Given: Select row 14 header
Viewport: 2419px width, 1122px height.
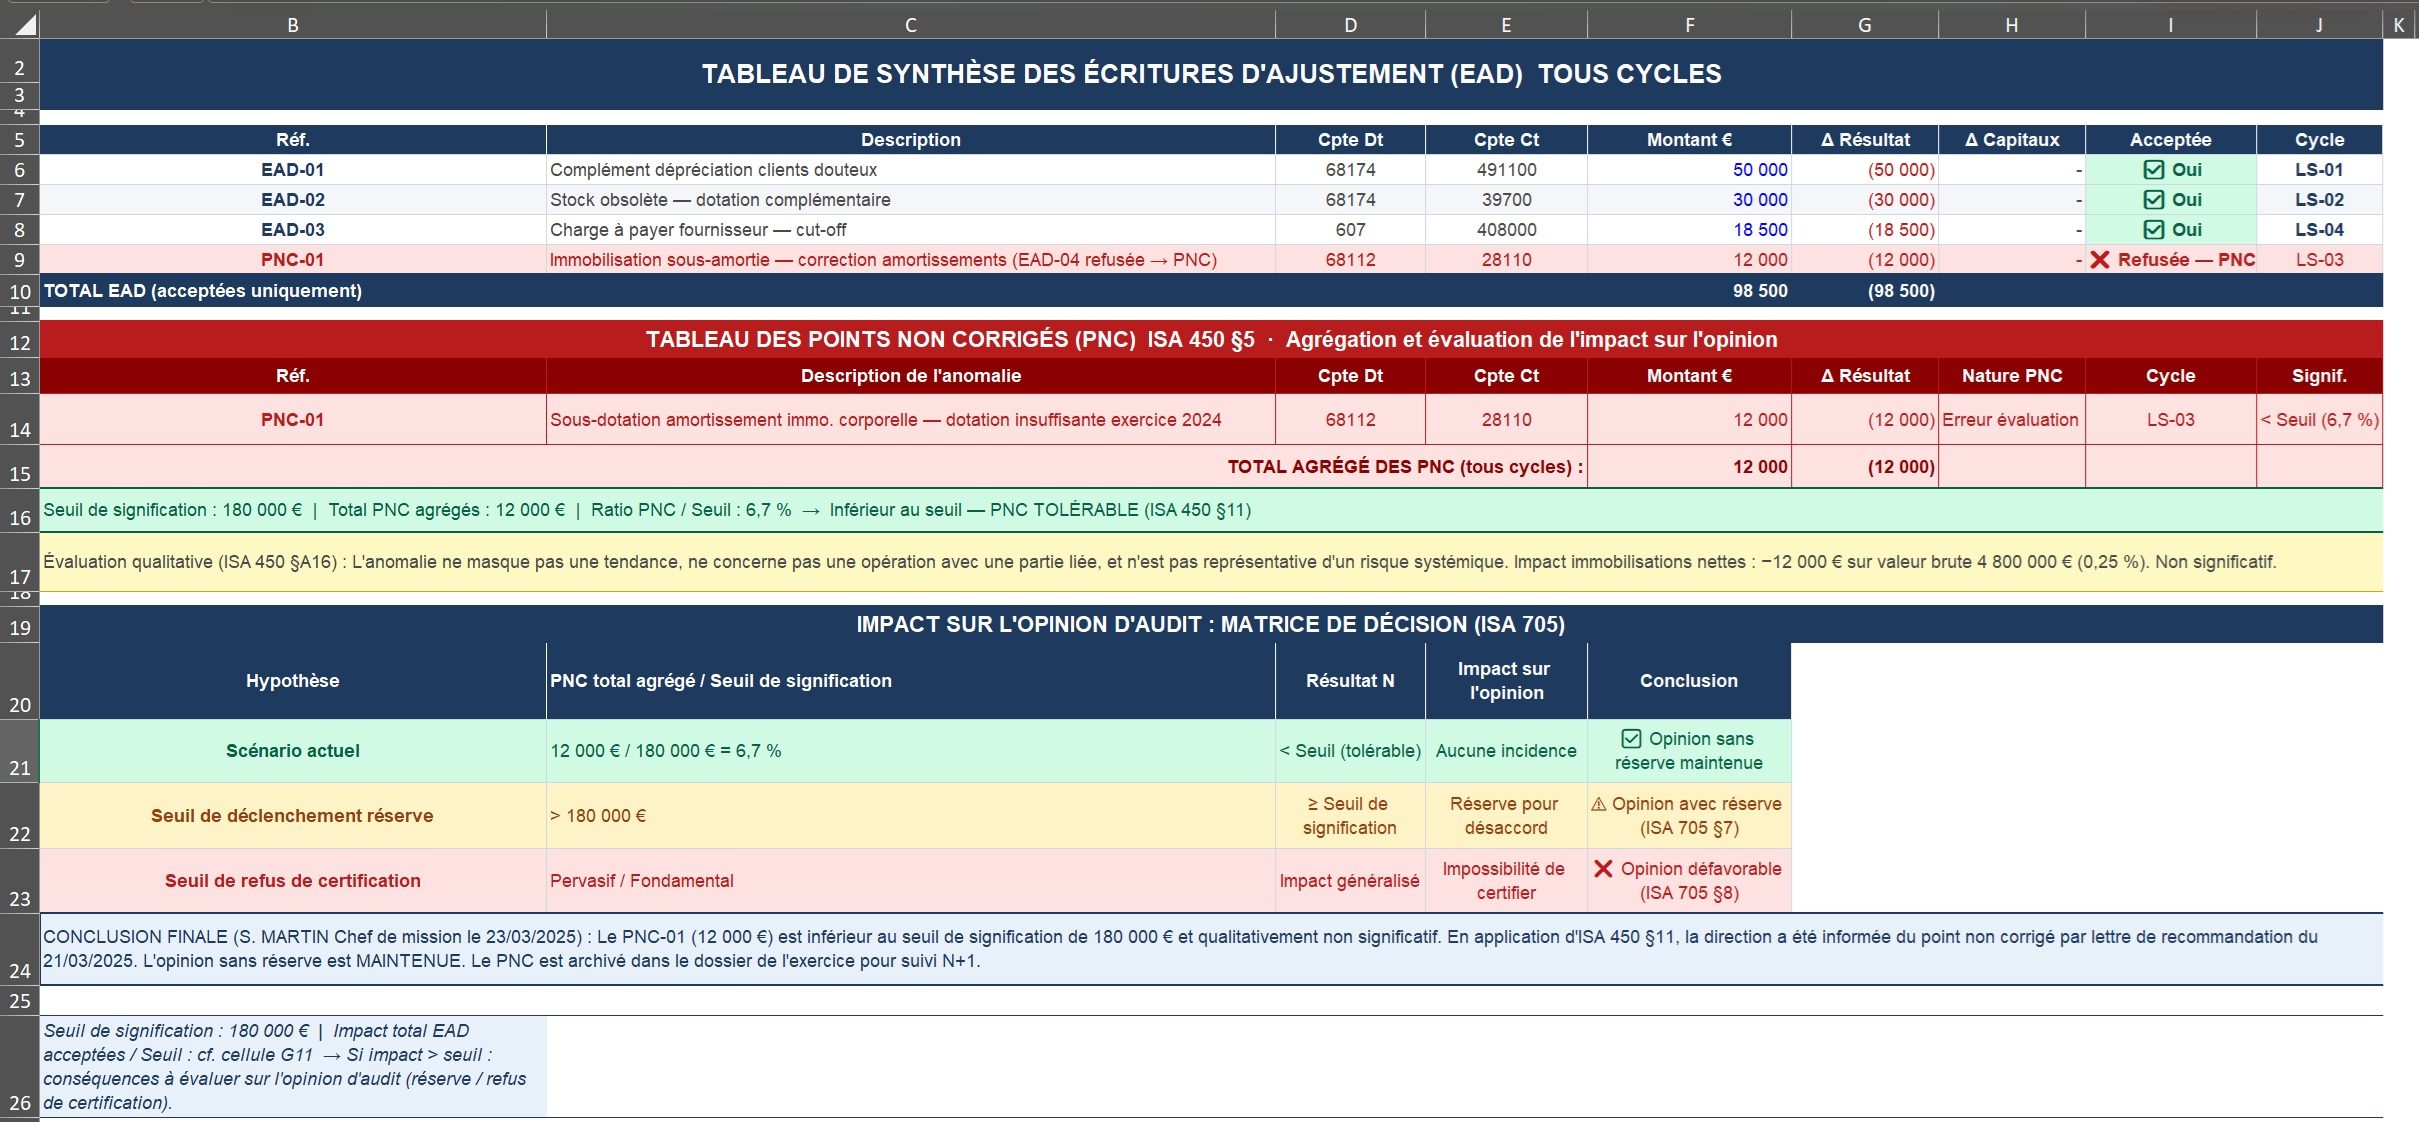Looking at the screenshot, I should tap(19, 420).
